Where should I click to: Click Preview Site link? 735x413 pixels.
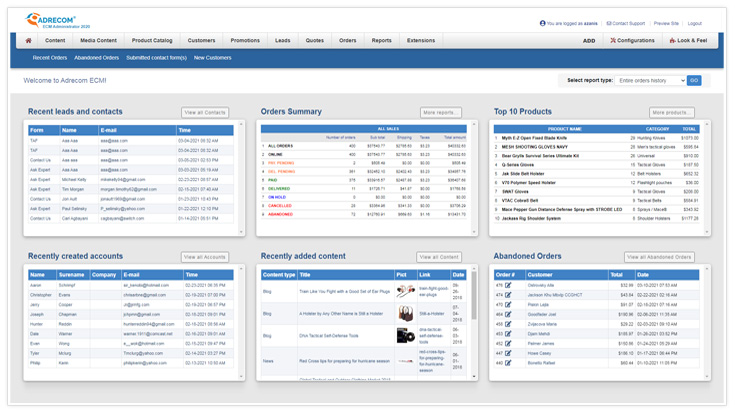pyautogui.click(x=666, y=23)
